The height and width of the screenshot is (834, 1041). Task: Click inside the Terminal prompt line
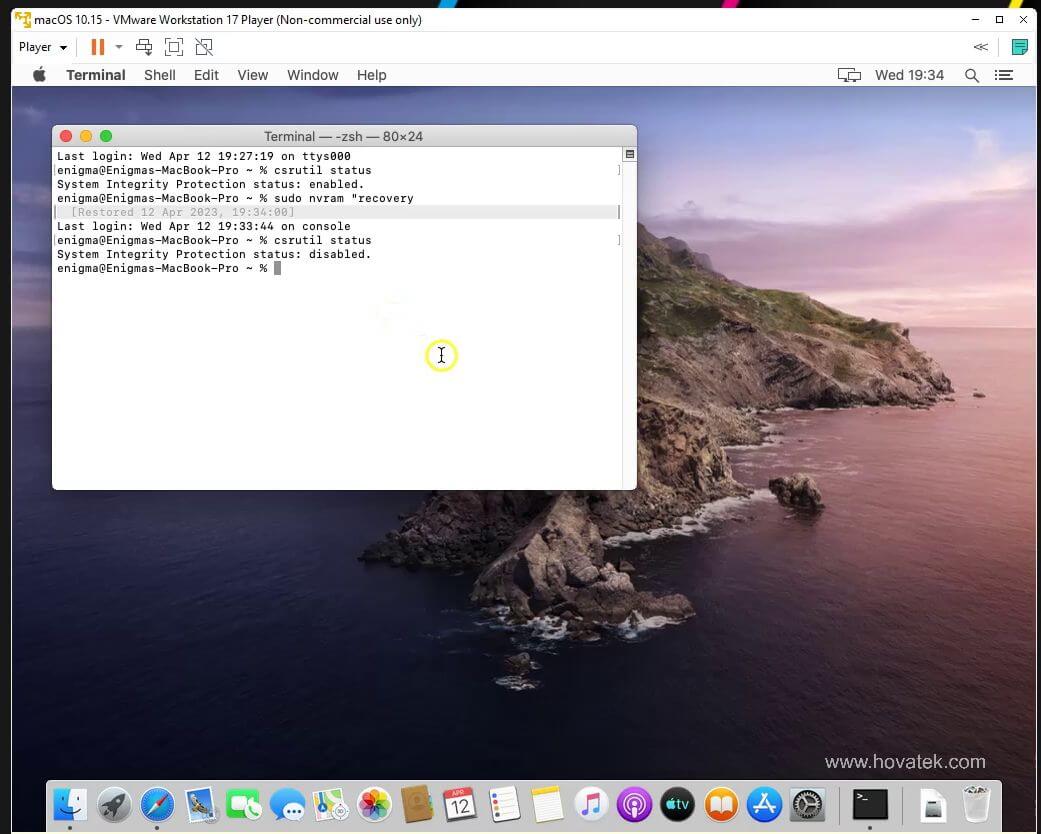click(x=300, y=268)
